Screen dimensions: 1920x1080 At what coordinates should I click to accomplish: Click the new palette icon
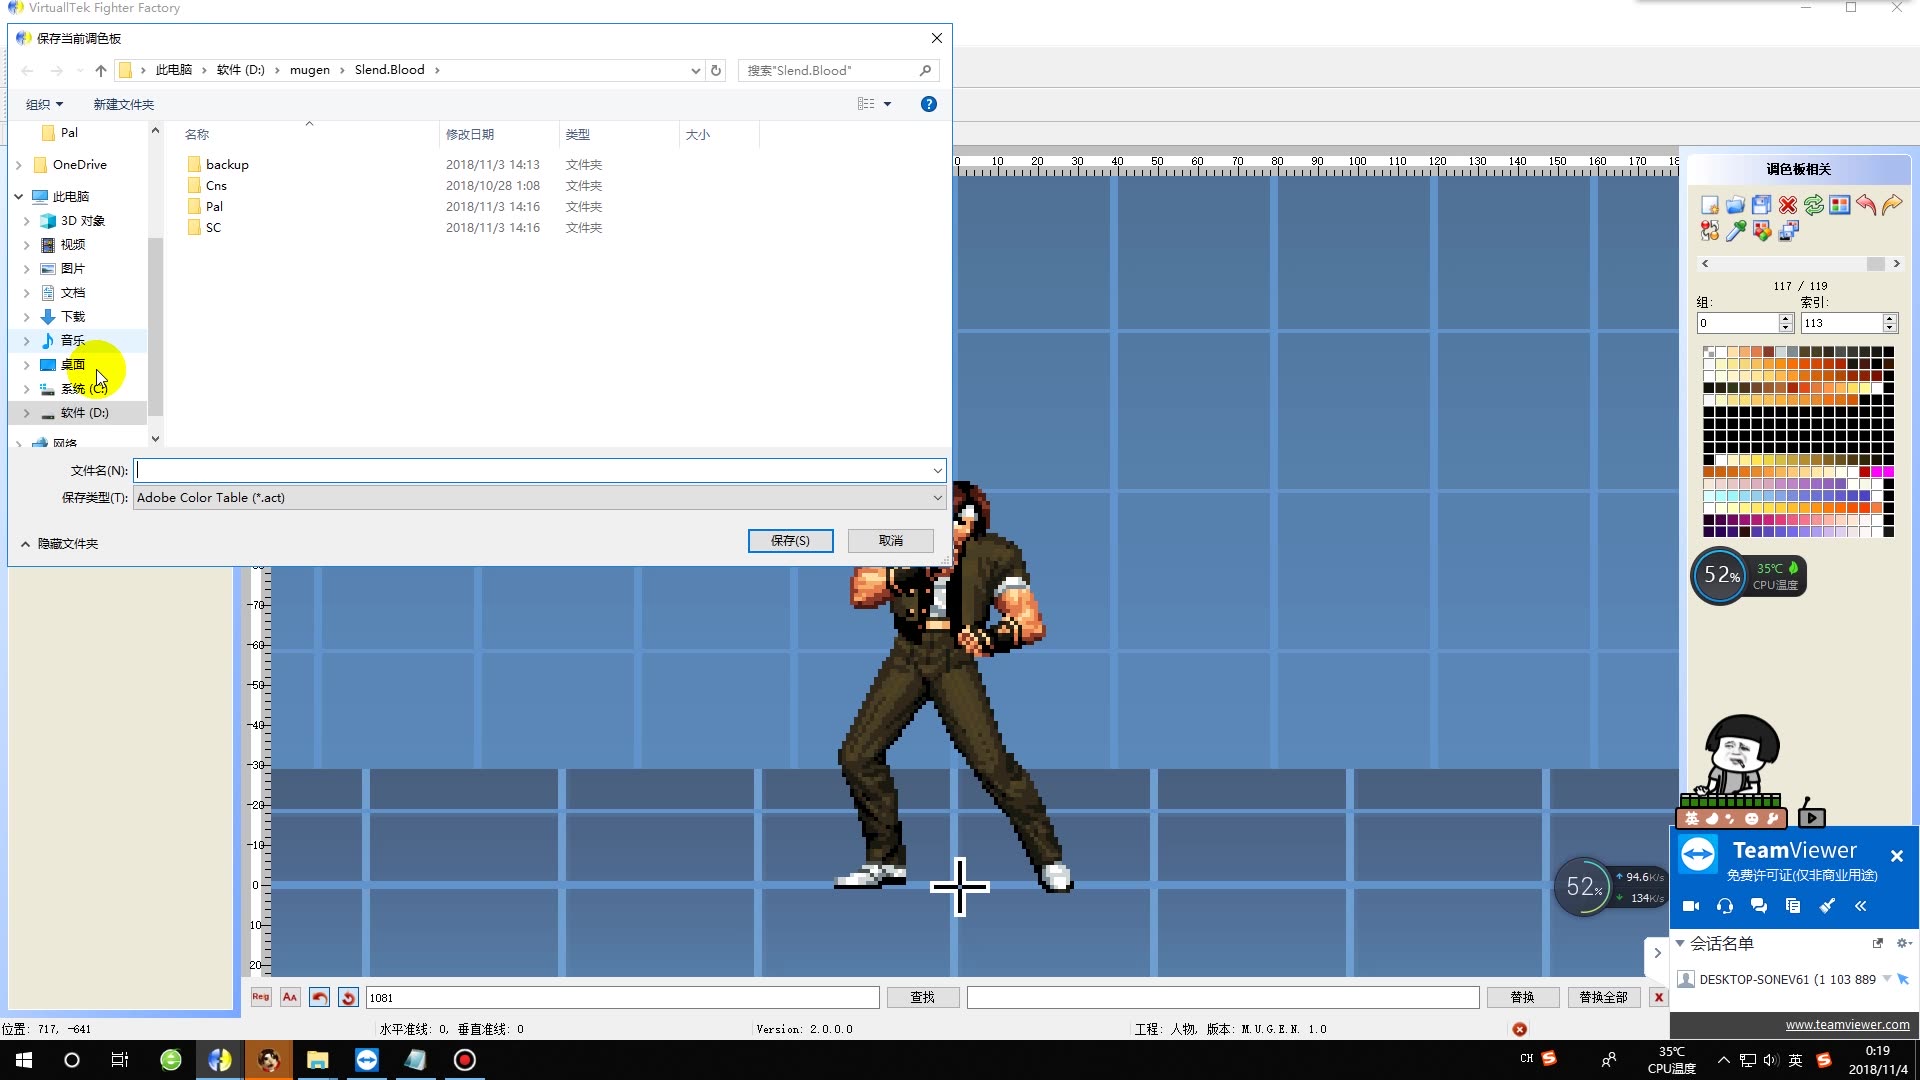point(1710,205)
